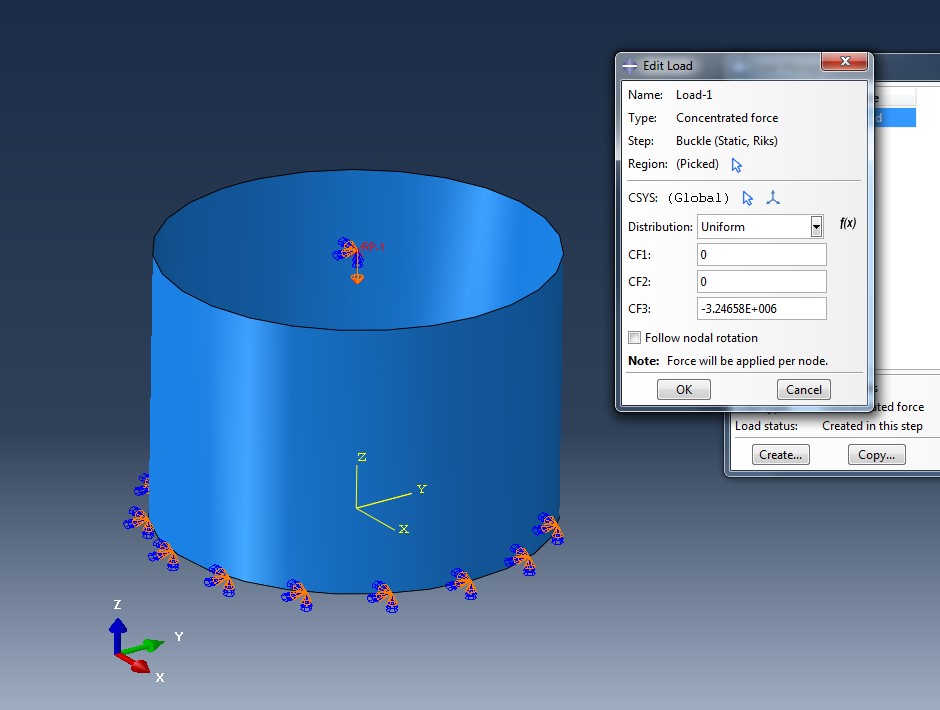Select the highlighted load row in the manager
Image resolution: width=940 pixels, height=710 pixels.
tap(897, 117)
